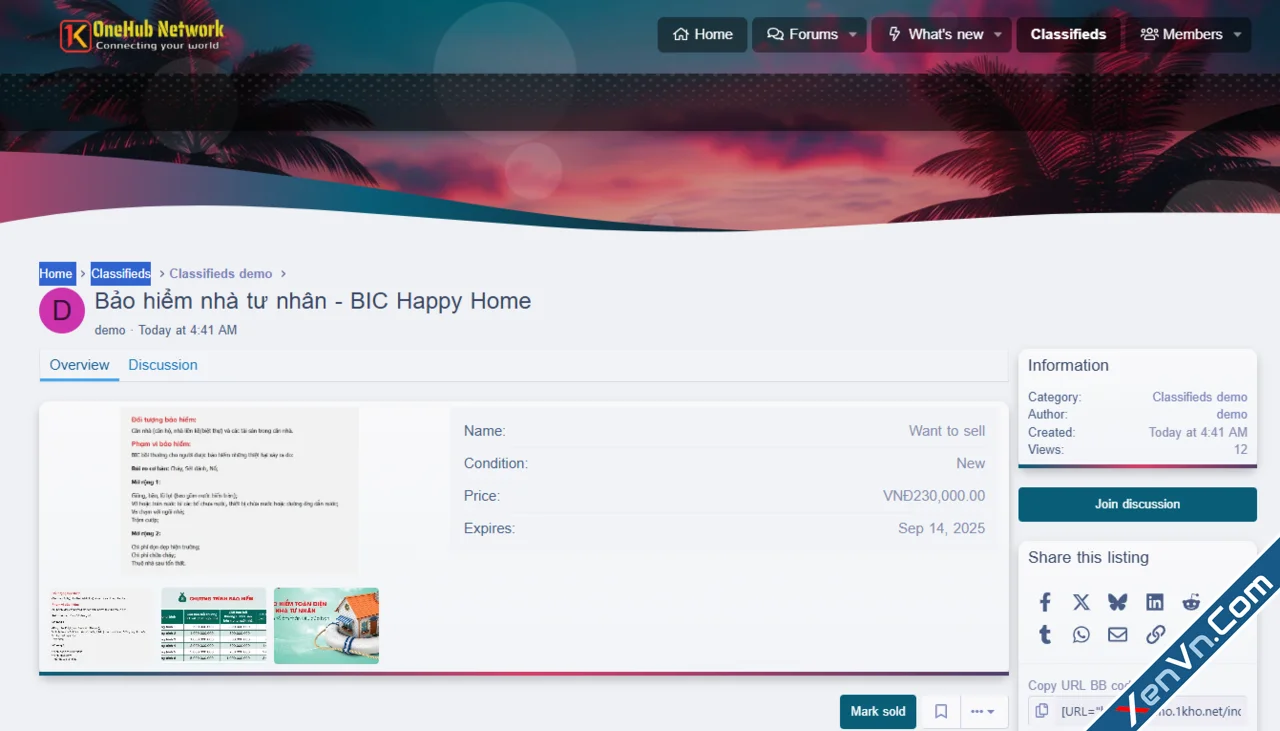Open the Members dropdown arrow
Screen dimensions: 1280x731
pos(1237,35)
